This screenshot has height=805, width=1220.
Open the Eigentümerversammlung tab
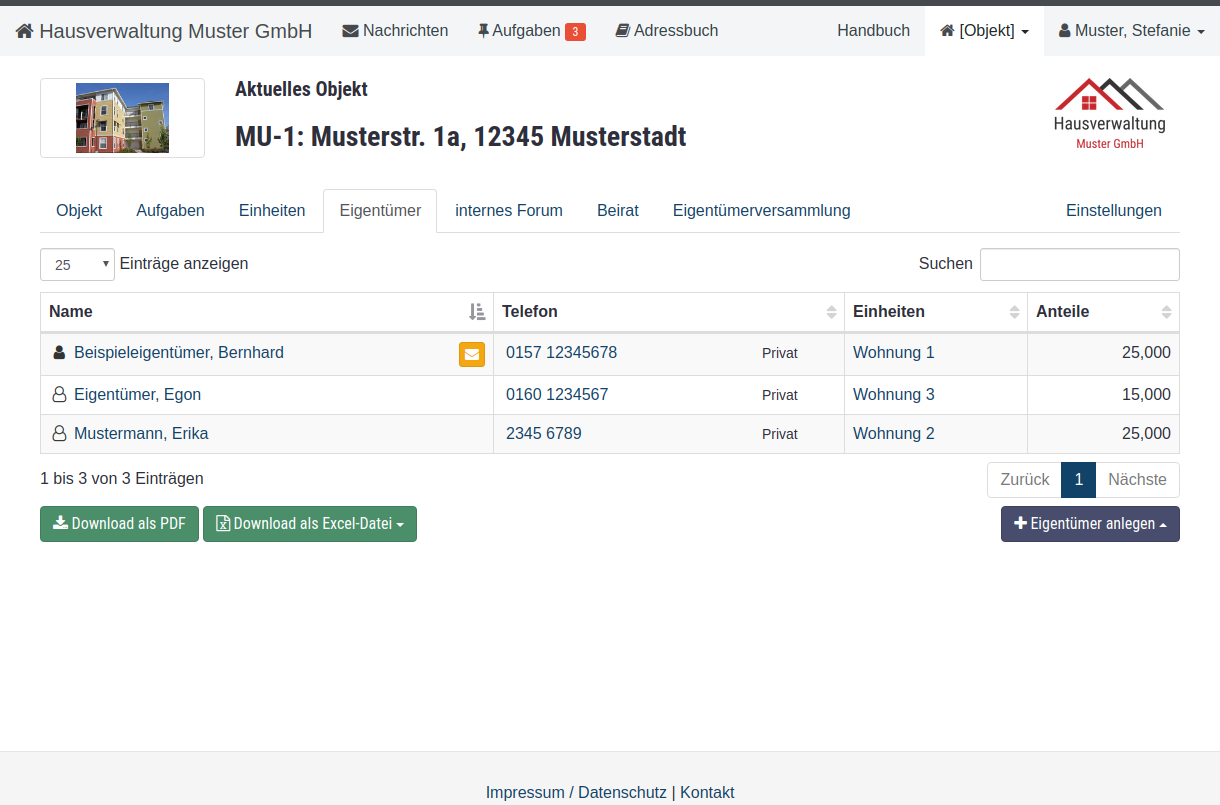tap(761, 211)
